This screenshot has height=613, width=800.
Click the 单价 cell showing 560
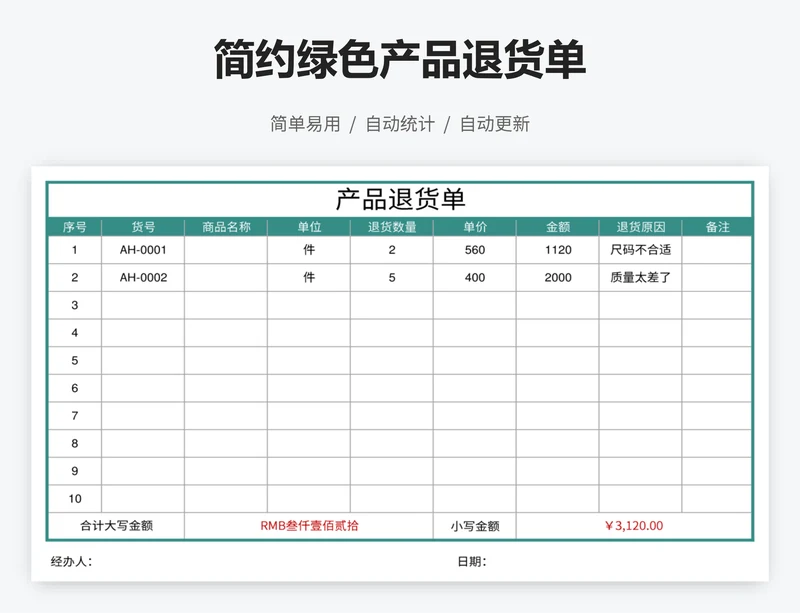tap(474, 250)
